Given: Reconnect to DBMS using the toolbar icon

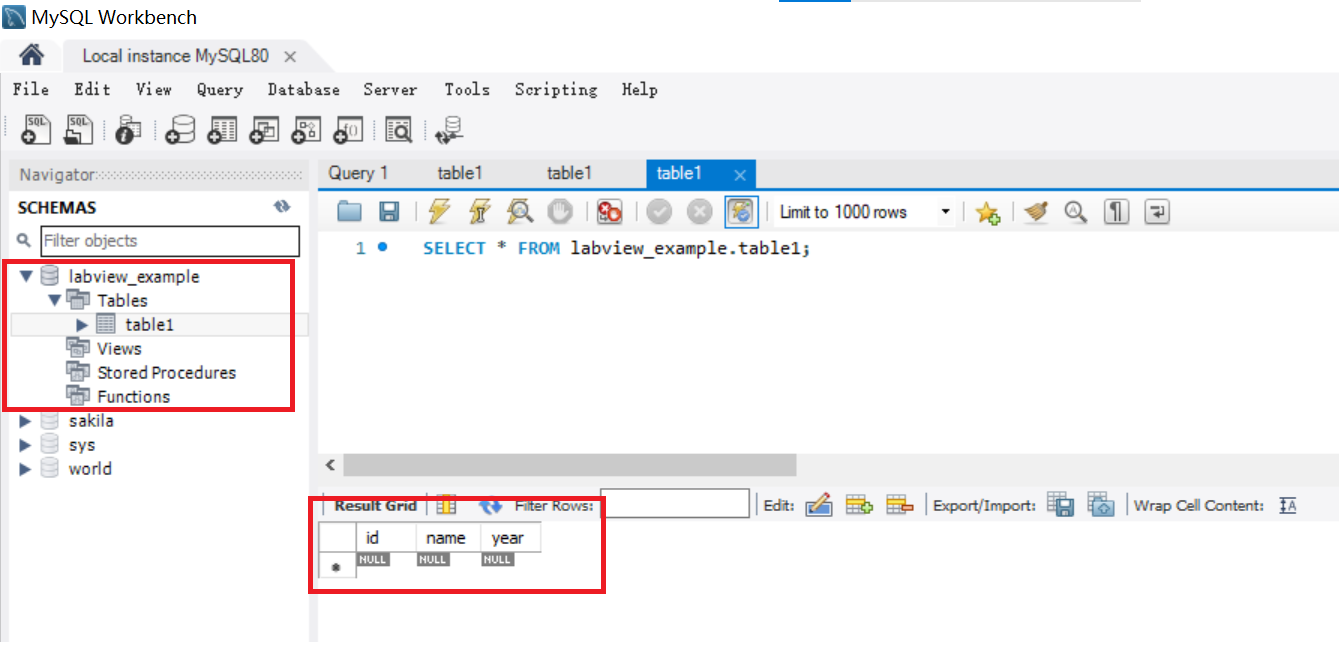Looking at the screenshot, I should [449, 129].
